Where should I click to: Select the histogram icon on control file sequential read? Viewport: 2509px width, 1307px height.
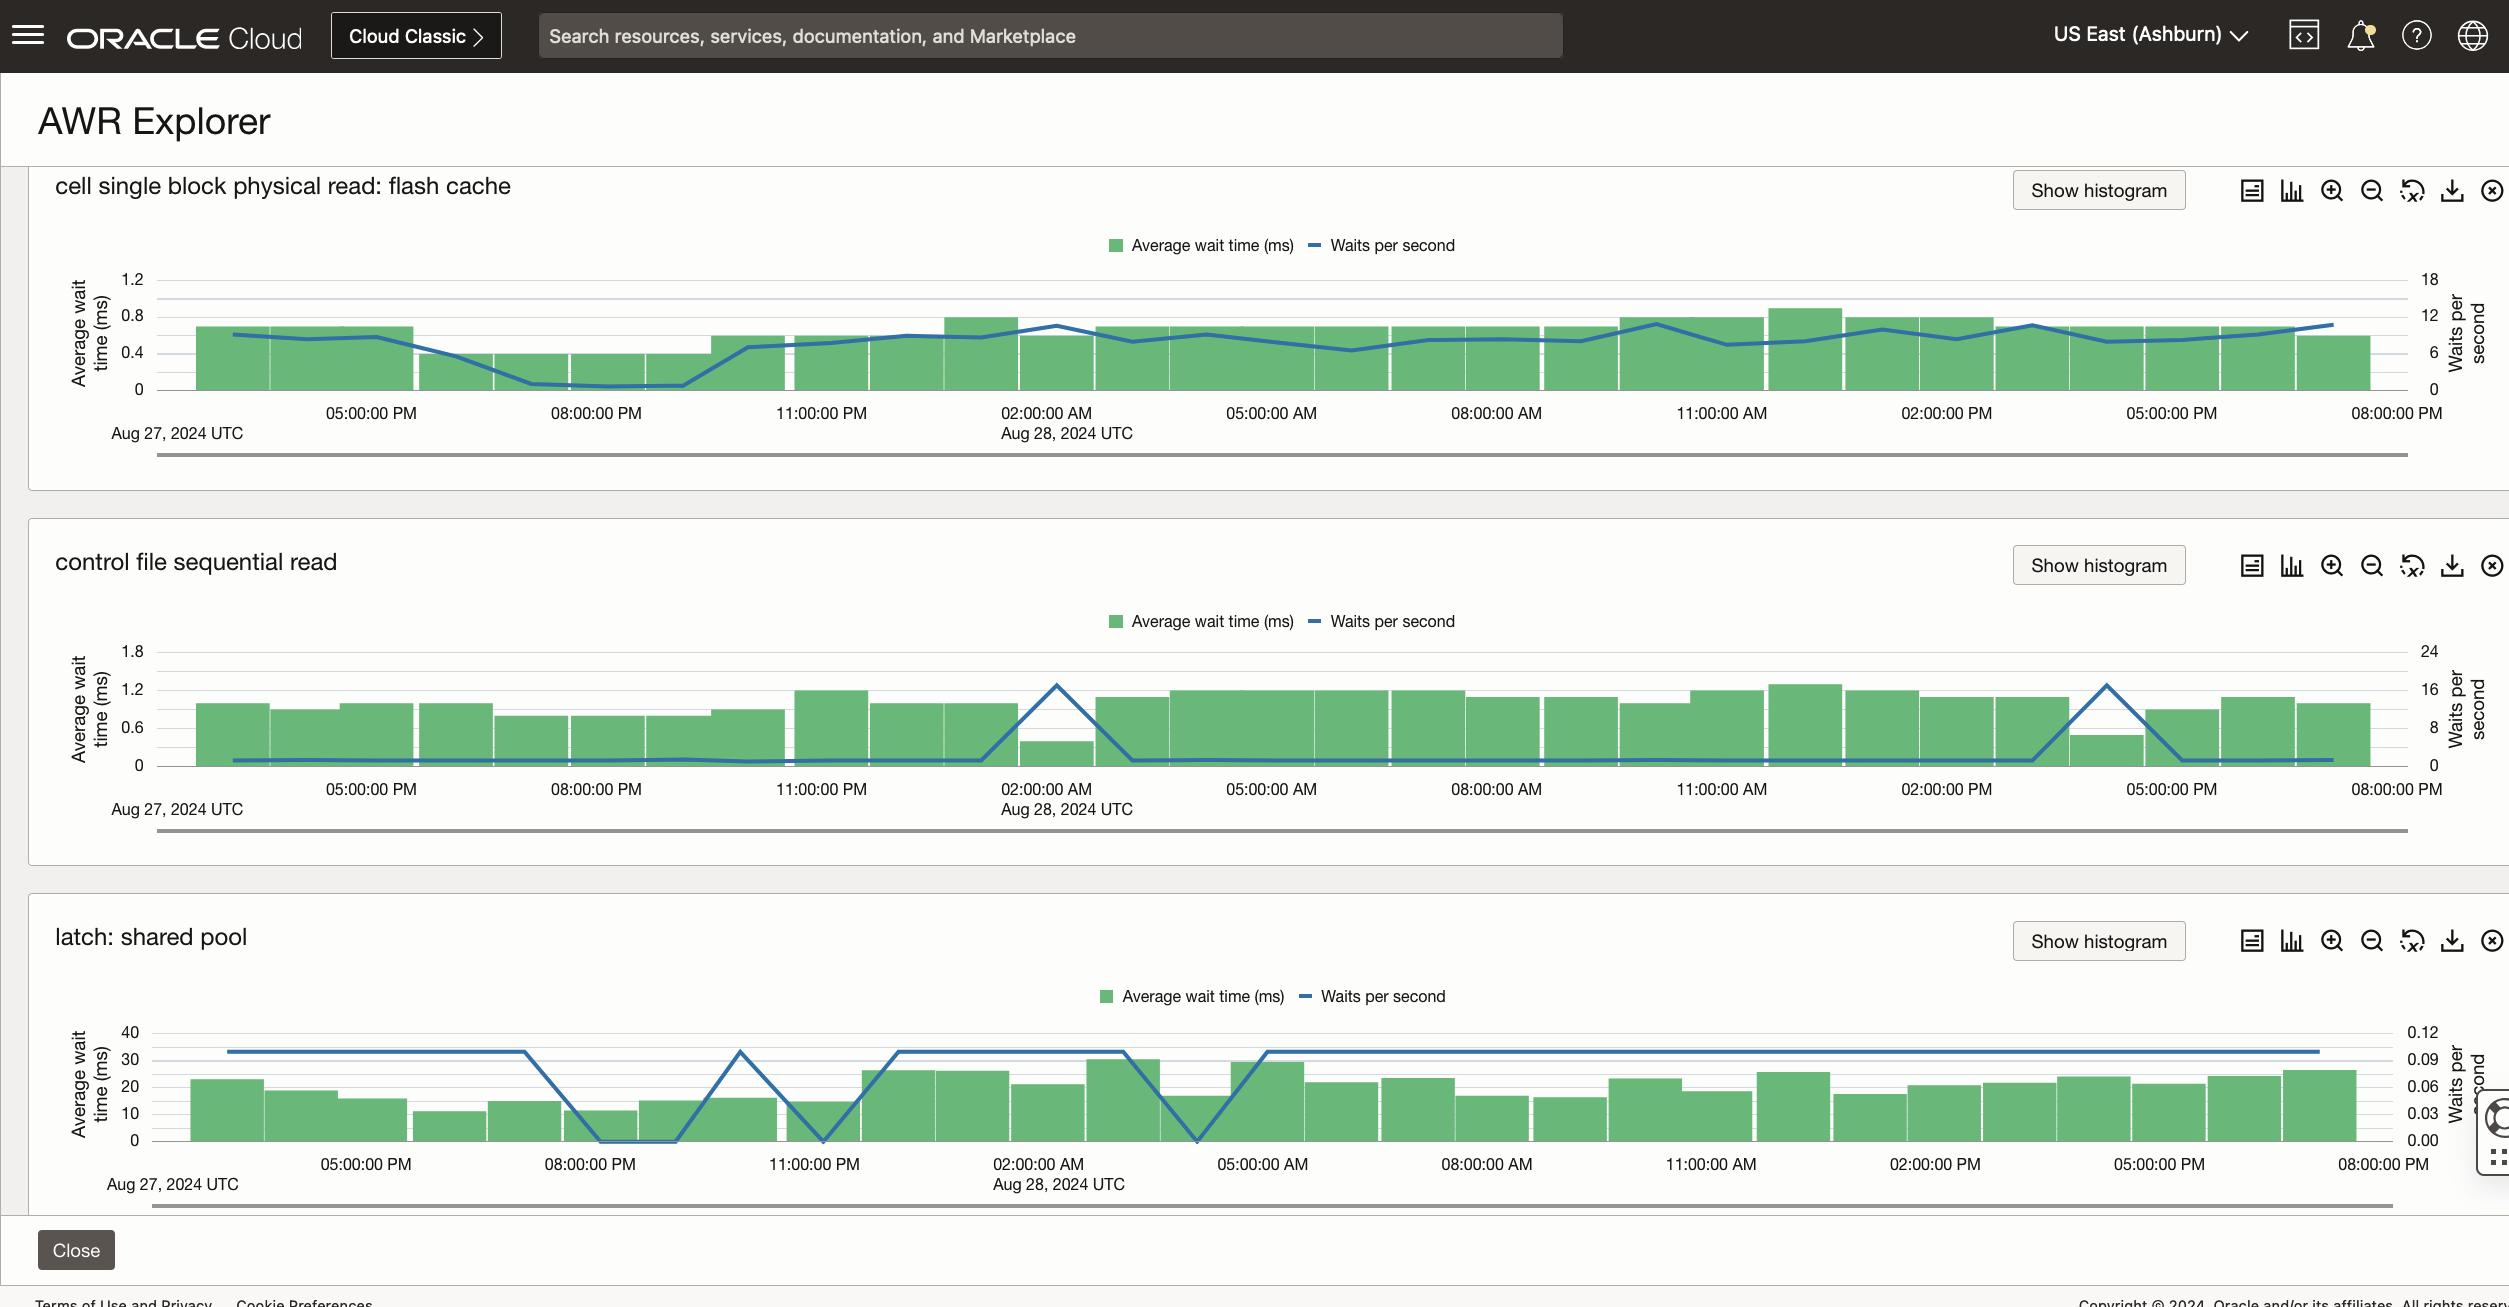[x=2292, y=565]
